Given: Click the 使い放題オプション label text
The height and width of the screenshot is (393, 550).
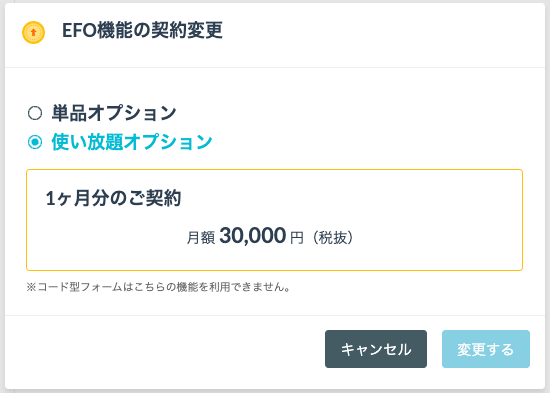Looking at the screenshot, I should [x=132, y=142].
